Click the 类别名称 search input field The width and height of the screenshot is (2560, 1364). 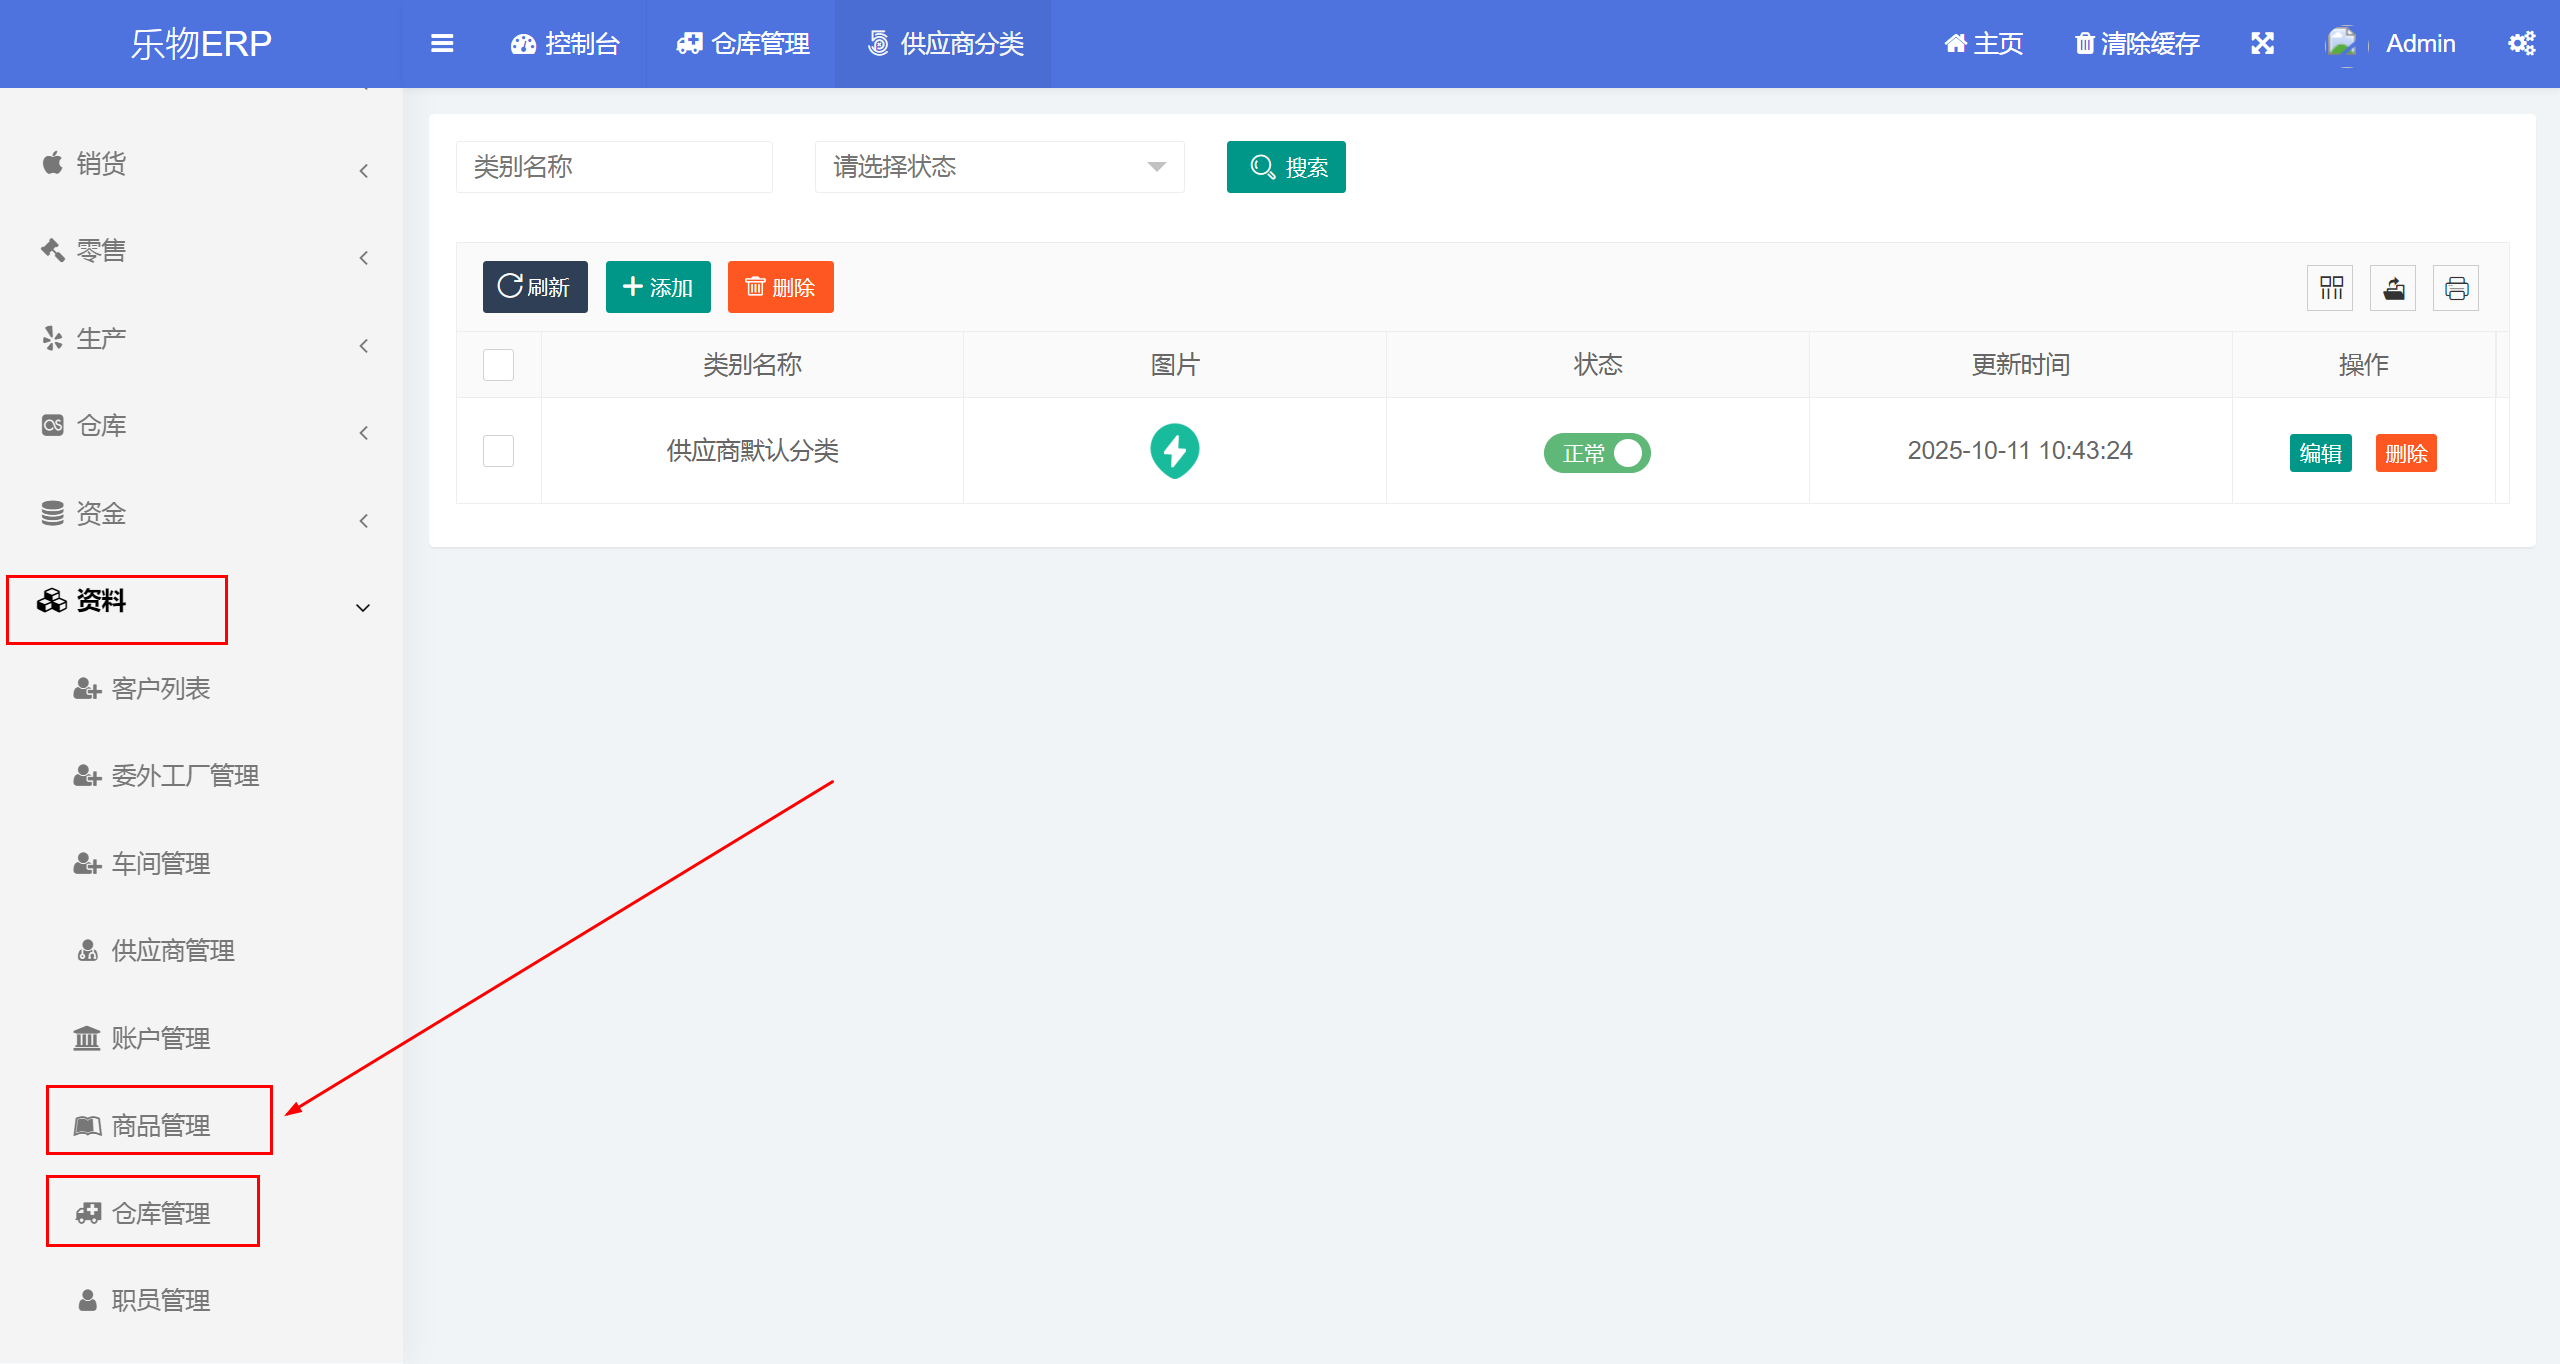click(614, 167)
